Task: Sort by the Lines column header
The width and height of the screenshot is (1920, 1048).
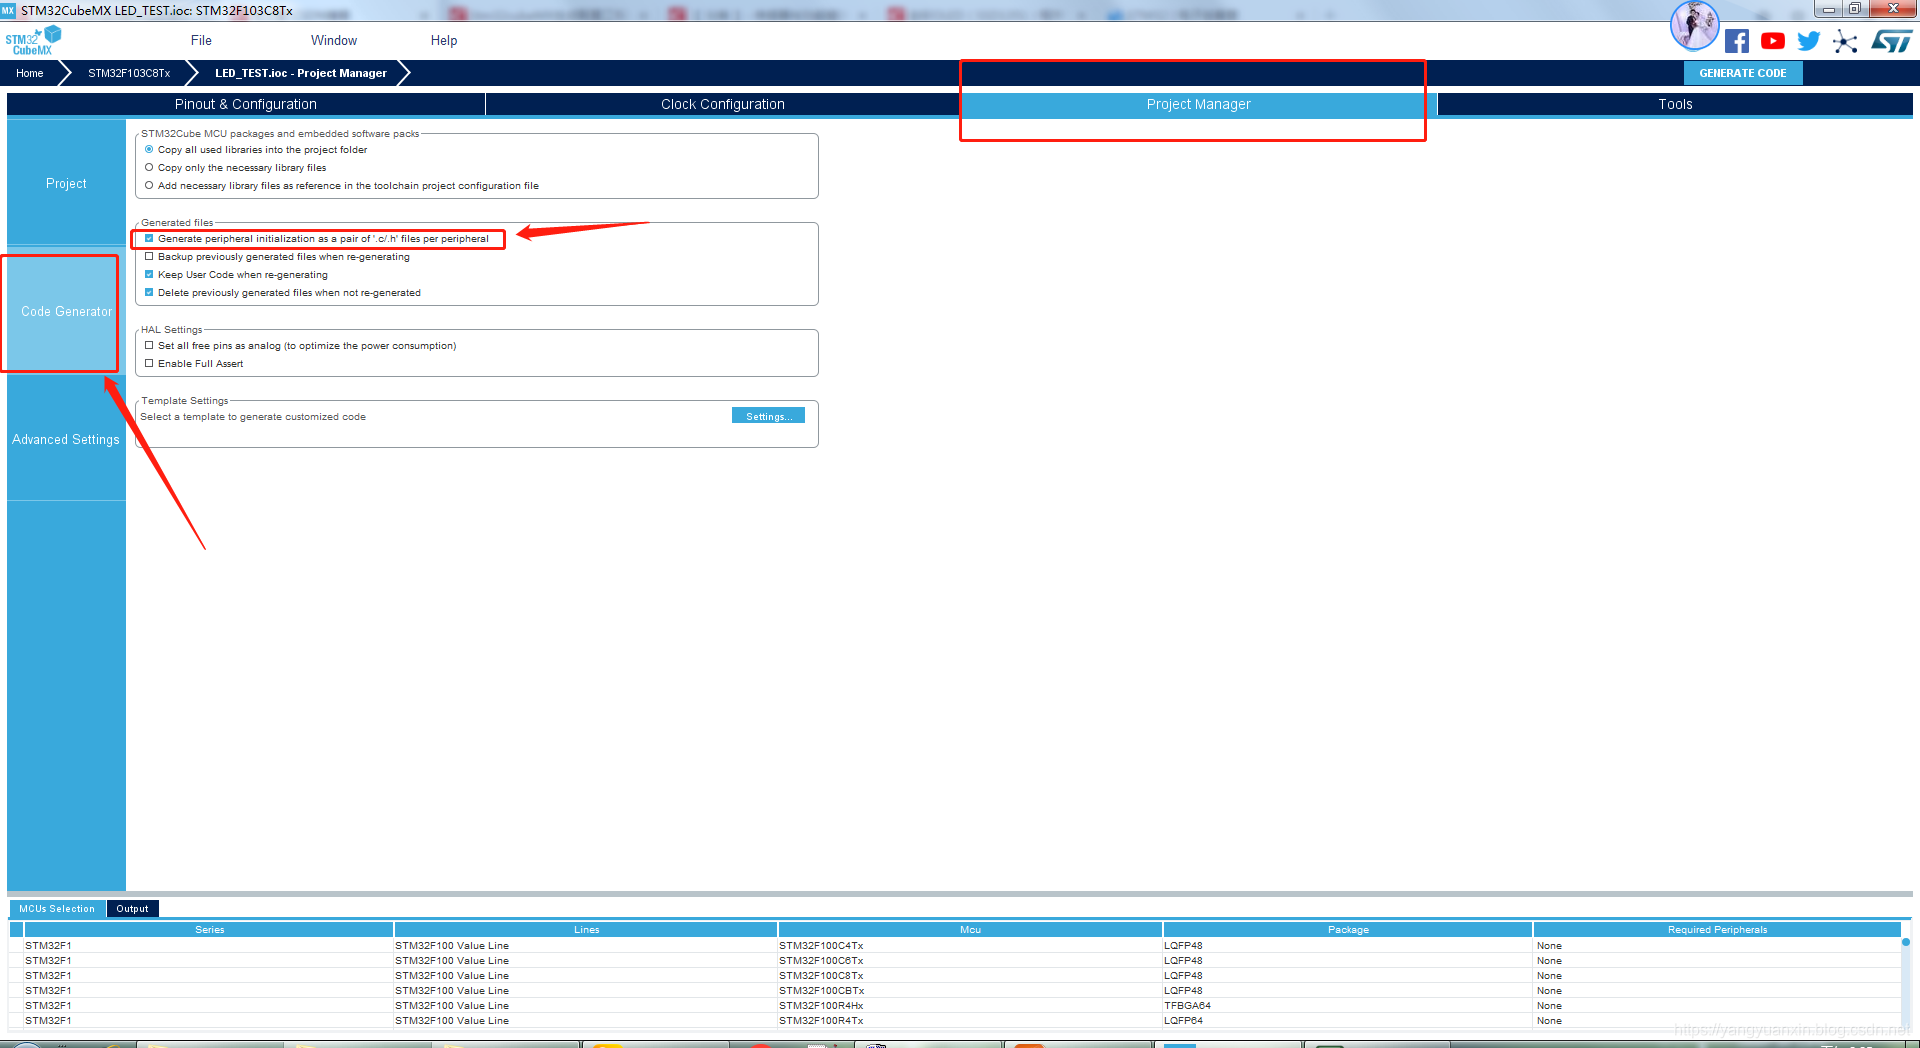Action: pos(586,930)
